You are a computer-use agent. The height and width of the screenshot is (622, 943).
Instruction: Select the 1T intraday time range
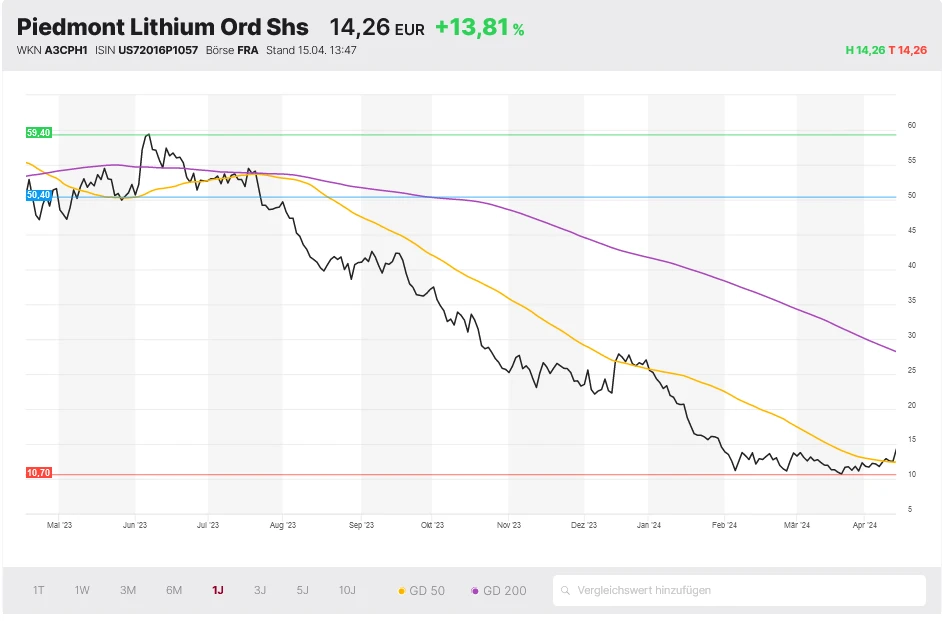38,591
